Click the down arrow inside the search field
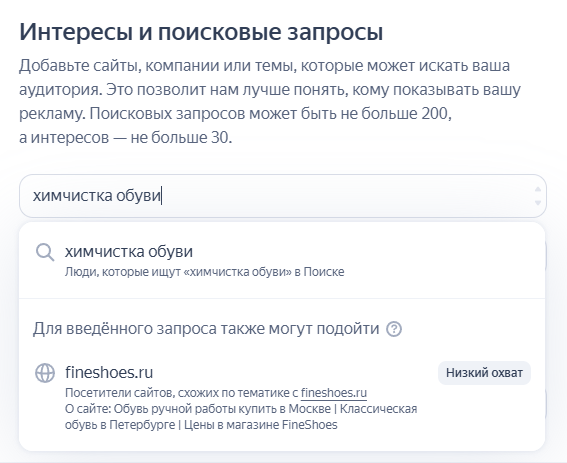This screenshot has width=567, height=463. click(x=538, y=203)
